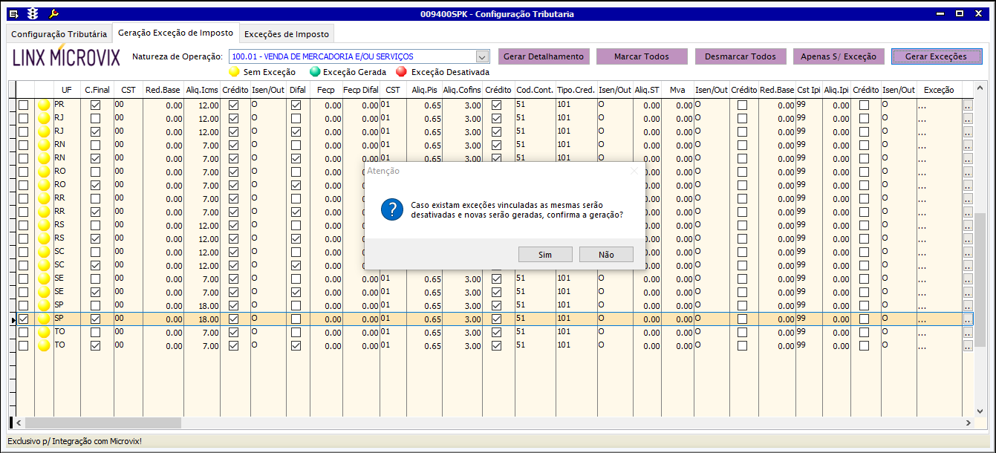Click the yellow status ball in PR row
Screen dimensions: 999x455
(44, 105)
